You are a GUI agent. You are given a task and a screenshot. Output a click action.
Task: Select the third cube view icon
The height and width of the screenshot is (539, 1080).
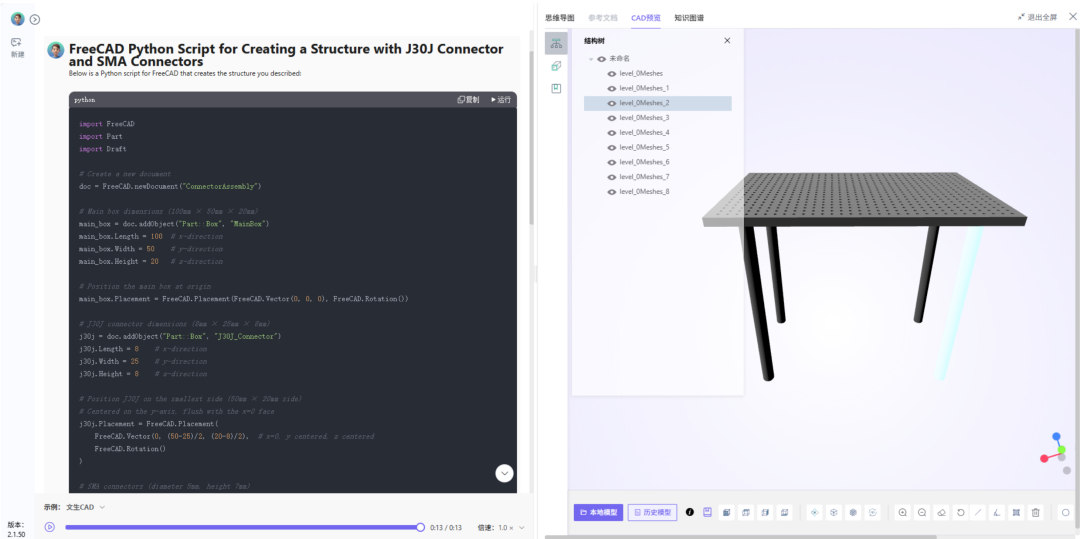[765, 512]
